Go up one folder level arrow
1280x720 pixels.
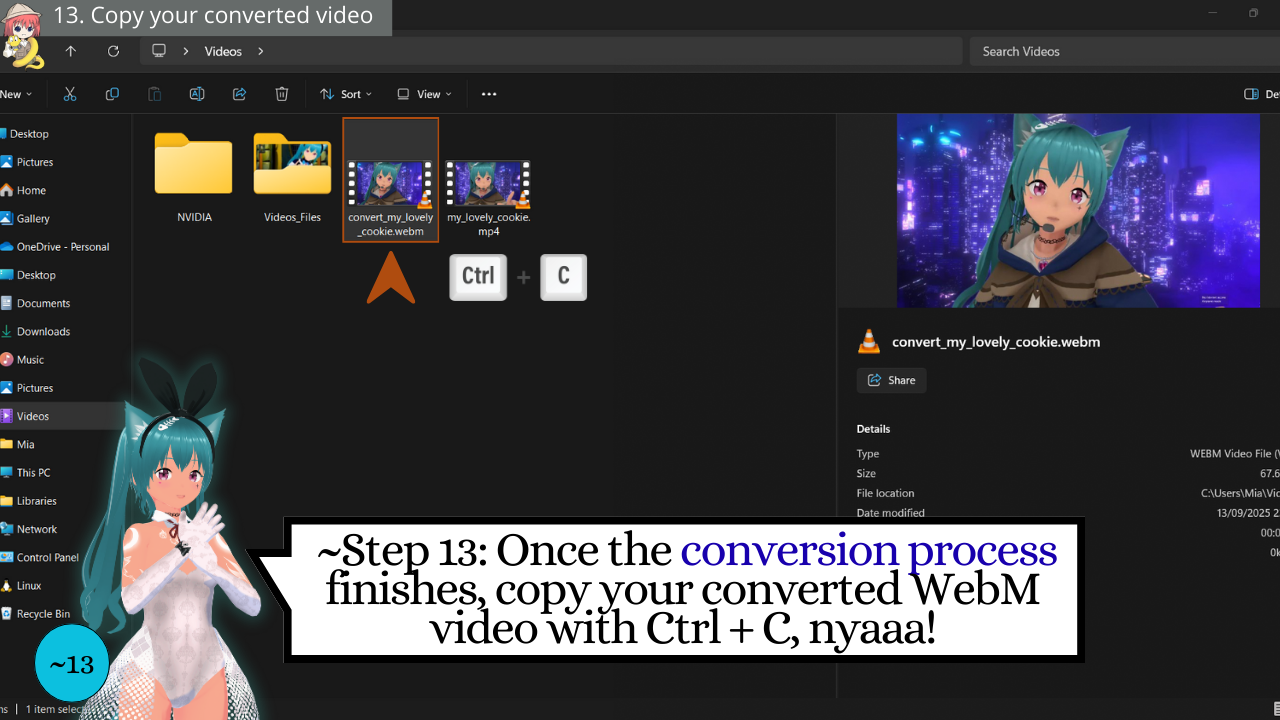(70, 51)
